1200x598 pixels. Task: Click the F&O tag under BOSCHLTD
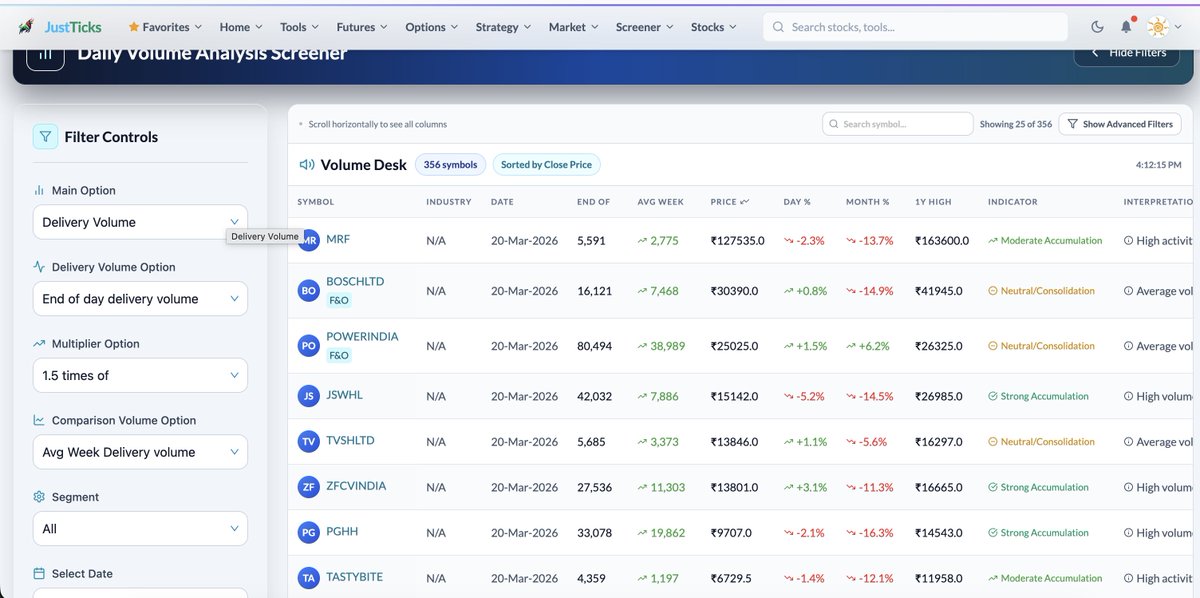pyautogui.click(x=339, y=300)
